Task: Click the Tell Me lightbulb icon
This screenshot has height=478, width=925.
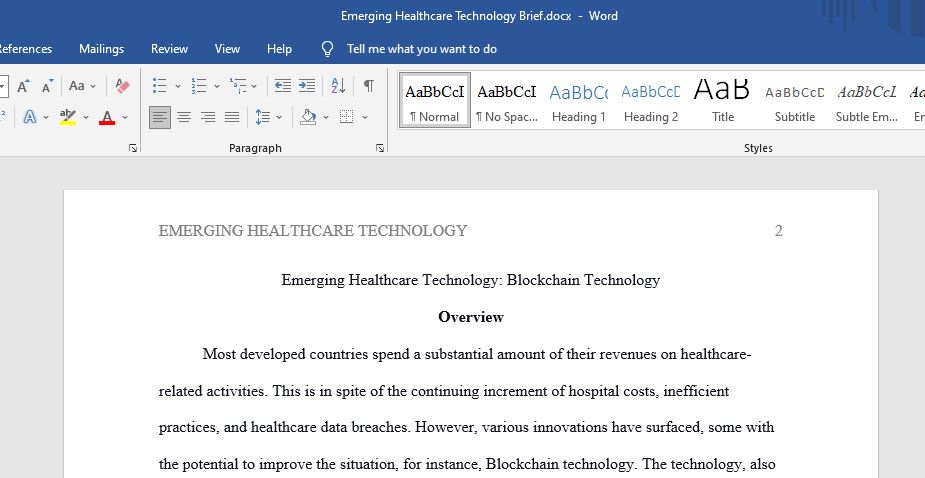Action: (327, 49)
